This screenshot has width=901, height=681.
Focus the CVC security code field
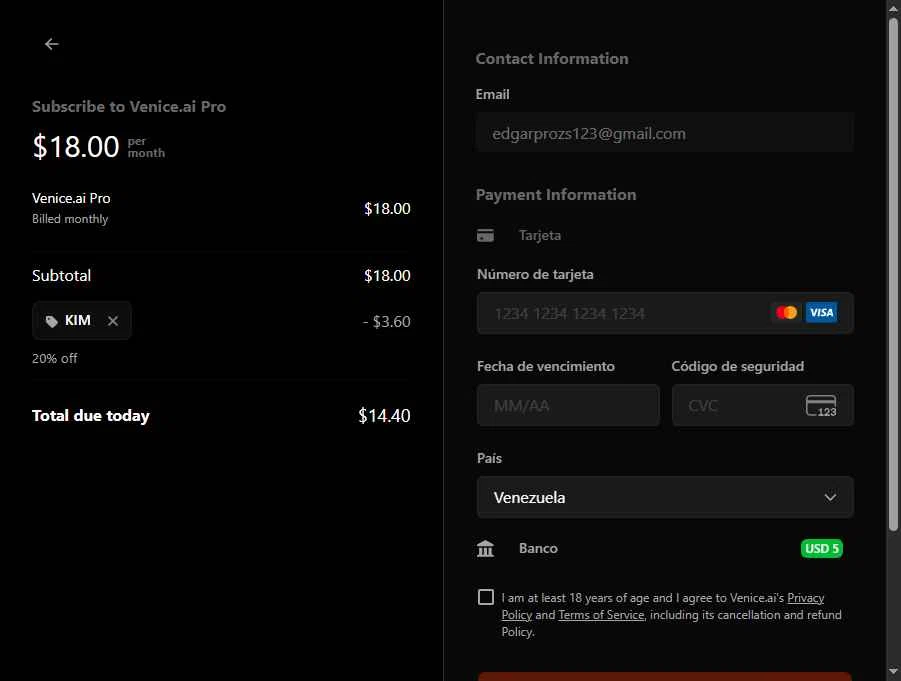pos(763,405)
